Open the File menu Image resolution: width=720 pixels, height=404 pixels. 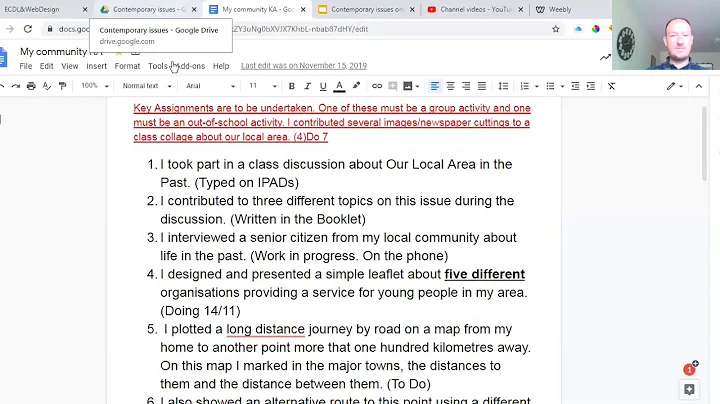[x=26, y=66]
